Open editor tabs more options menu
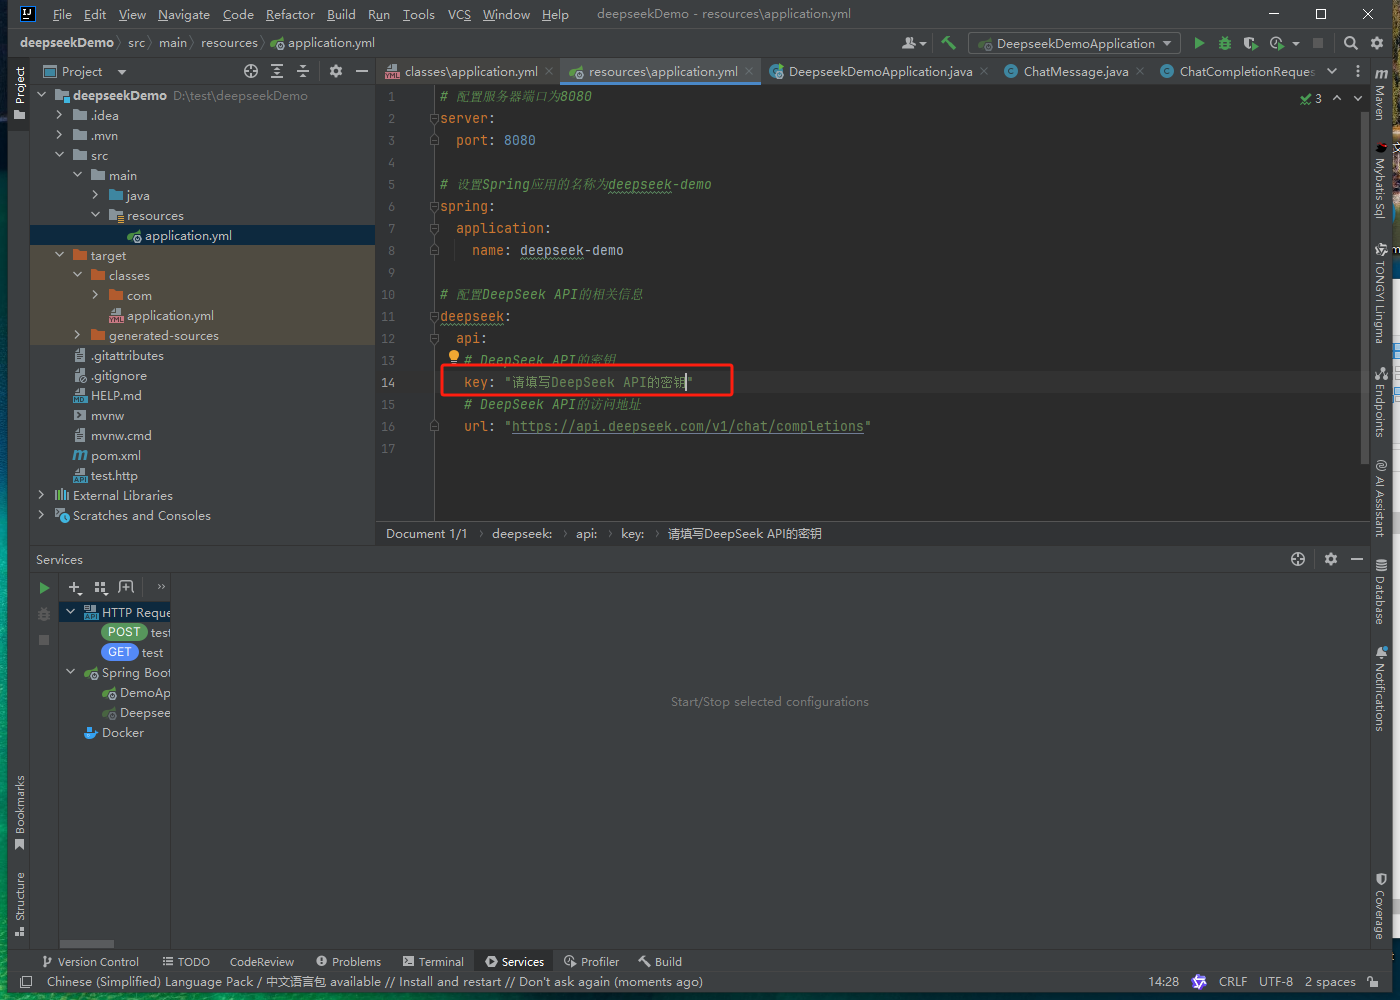 click(1357, 71)
